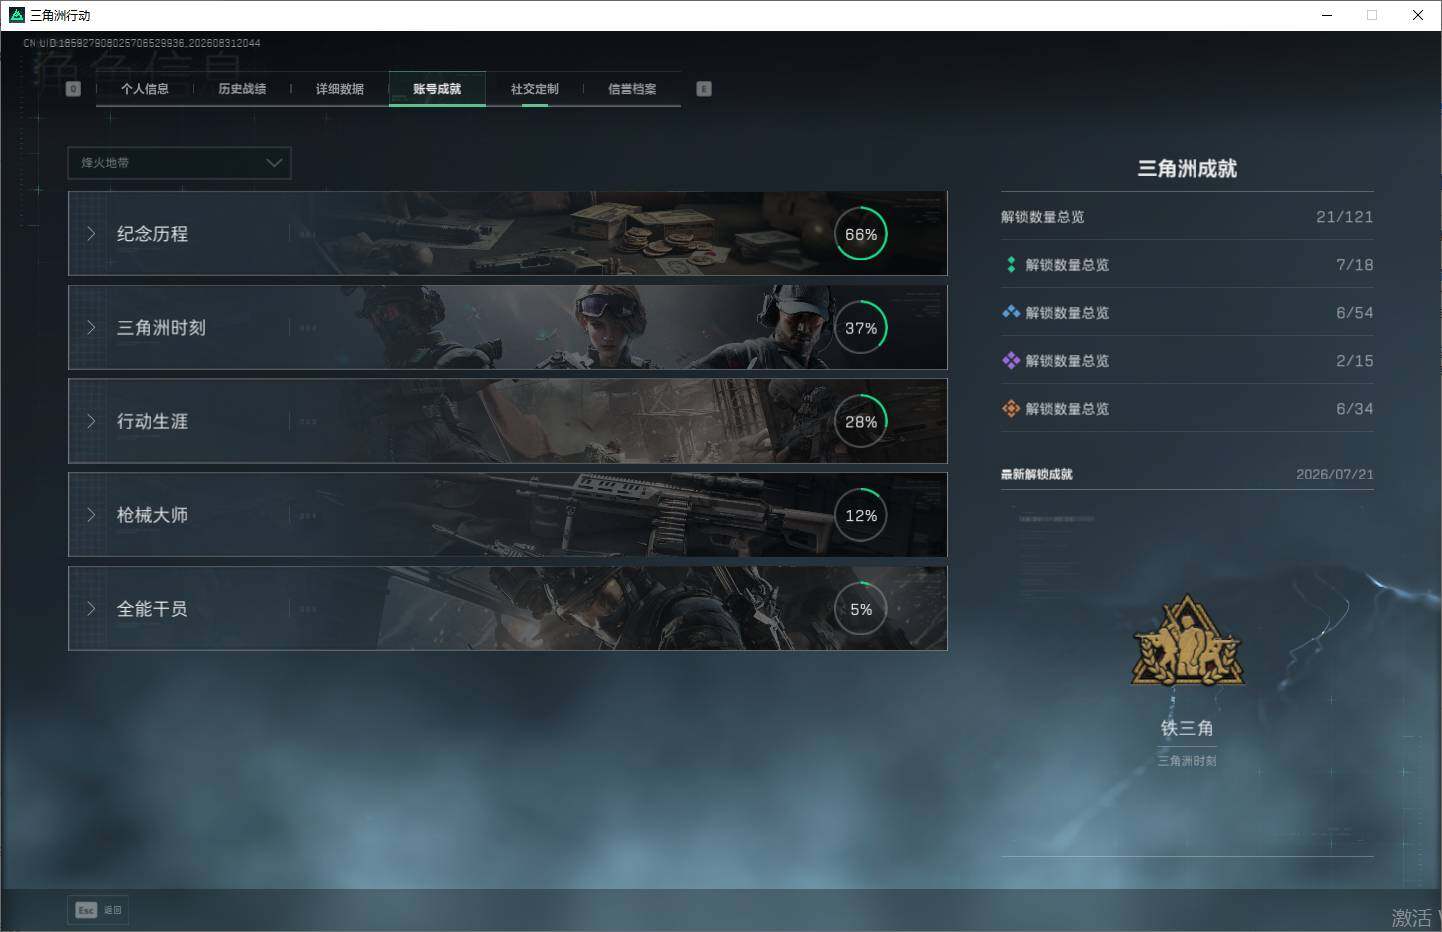Click the 2/15 unlock count

pyautogui.click(x=1355, y=361)
